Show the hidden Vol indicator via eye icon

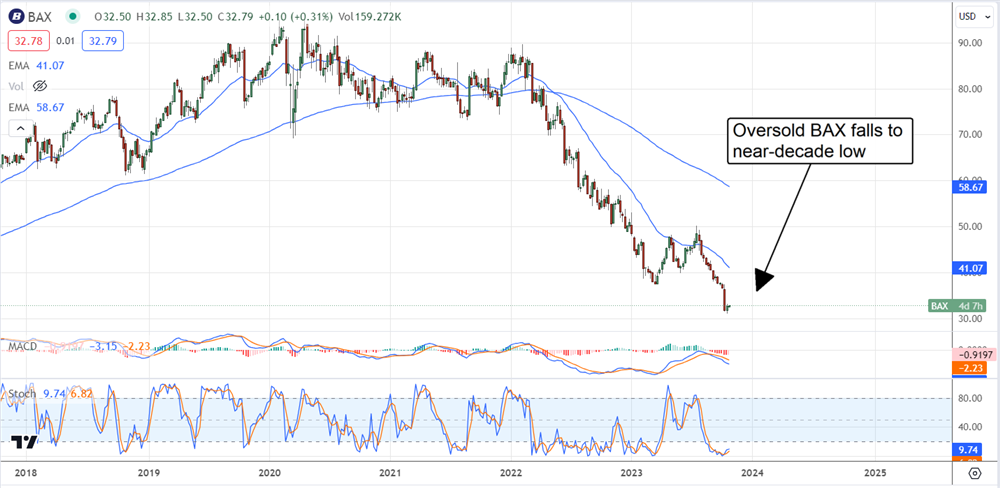pyautogui.click(x=46, y=88)
